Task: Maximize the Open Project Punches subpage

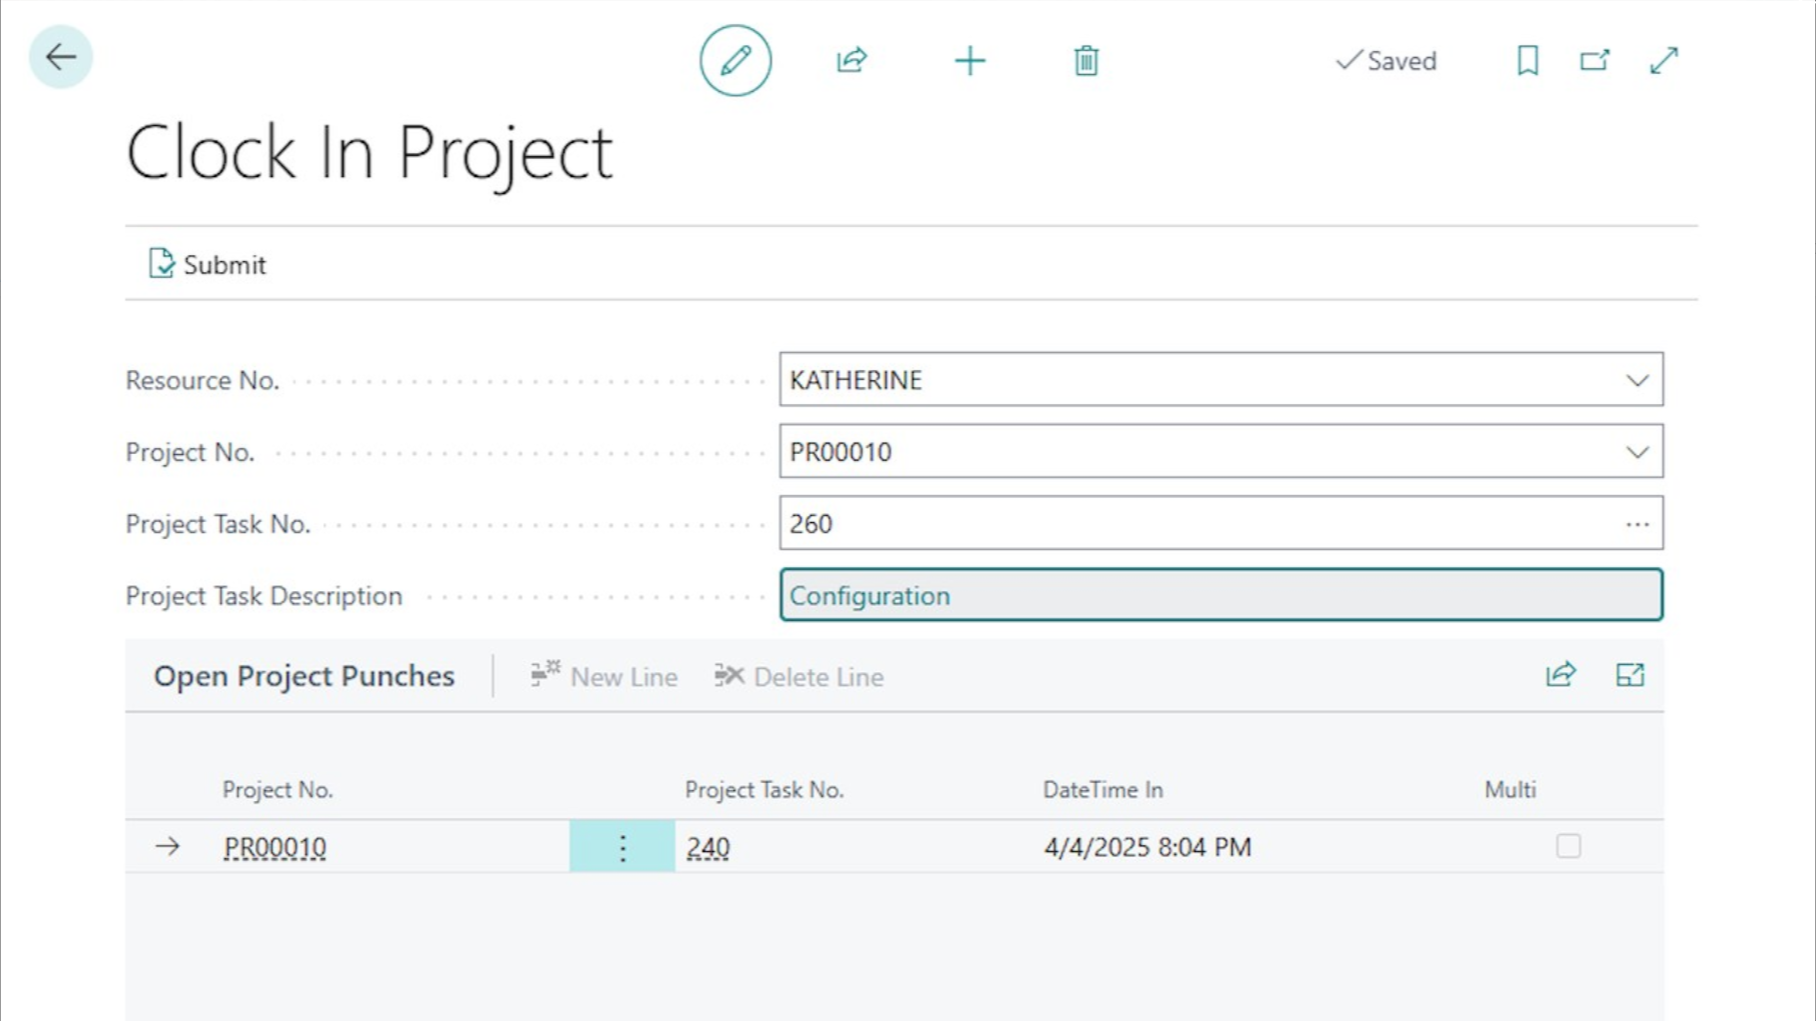Action: 1630,676
